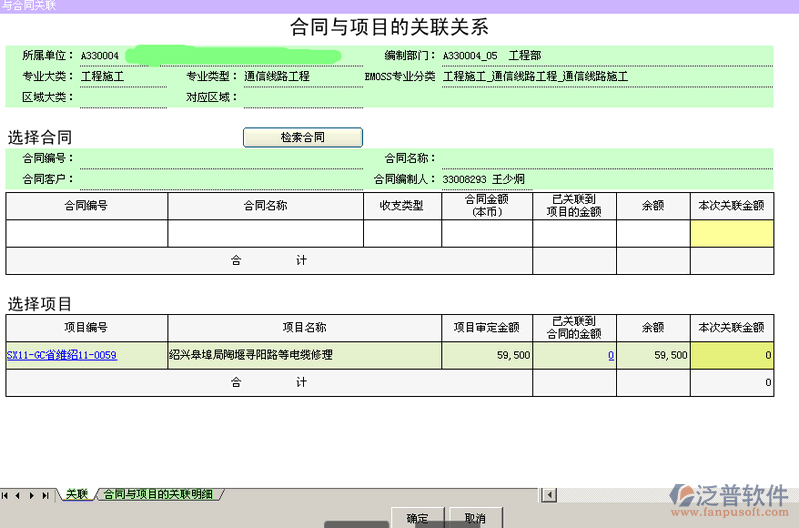799x528 pixels.
Task: Switch to the 关联 sheet tab
Action: pos(76,494)
